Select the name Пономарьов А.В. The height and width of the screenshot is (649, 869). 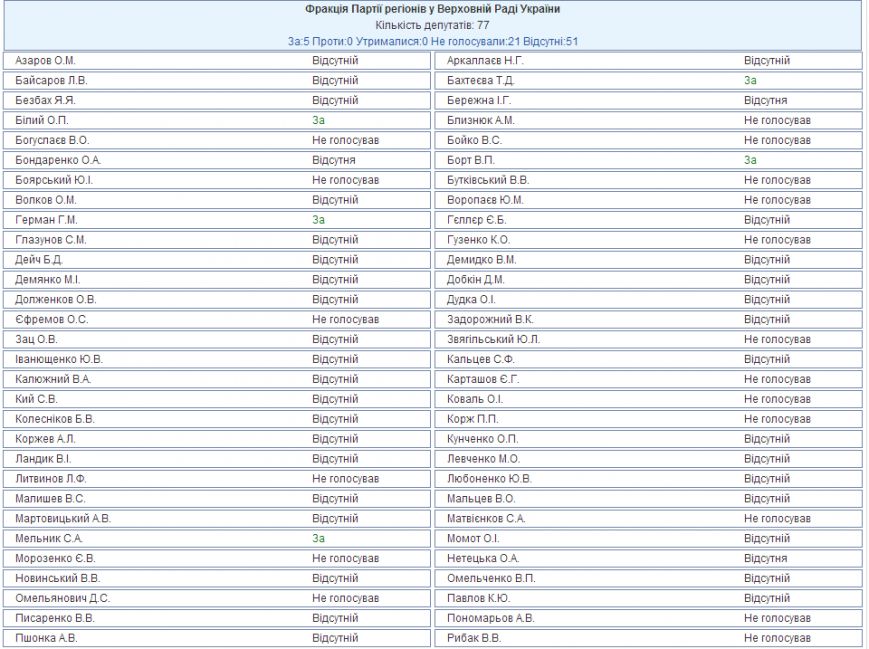[x=490, y=619]
